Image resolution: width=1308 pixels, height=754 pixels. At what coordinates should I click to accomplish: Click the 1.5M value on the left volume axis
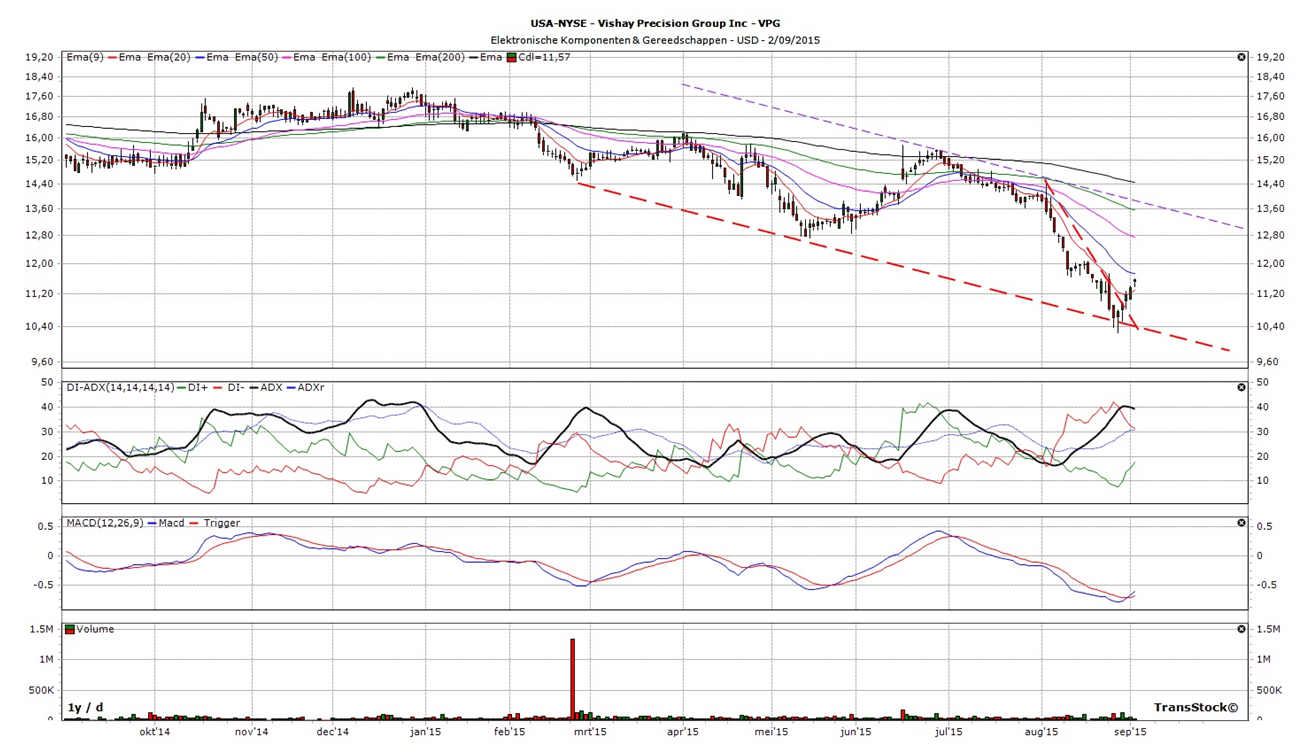point(40,629)
